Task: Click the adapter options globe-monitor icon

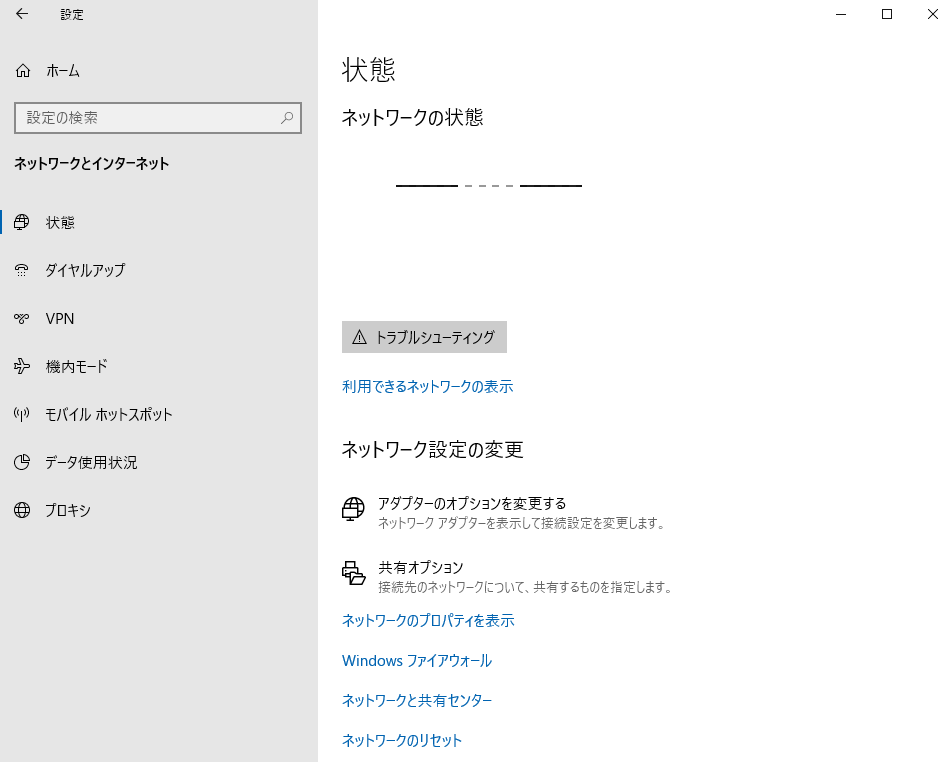Action: point(353,509)
